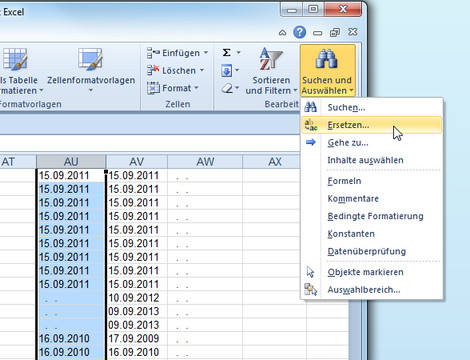Click the minimize ribbon caret icon
Viewport: 470px width, 360px height.
pyautogui.click(x=282, y=33)
